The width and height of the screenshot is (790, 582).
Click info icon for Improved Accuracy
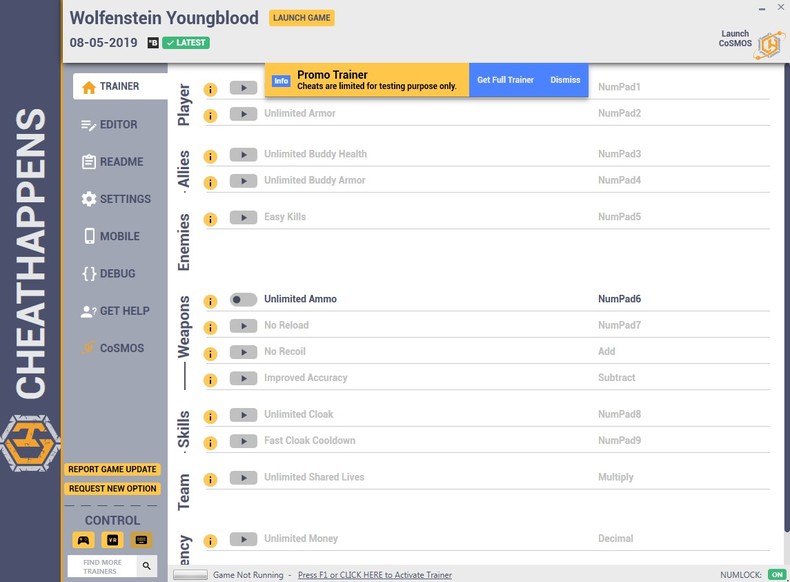[210, 380]
